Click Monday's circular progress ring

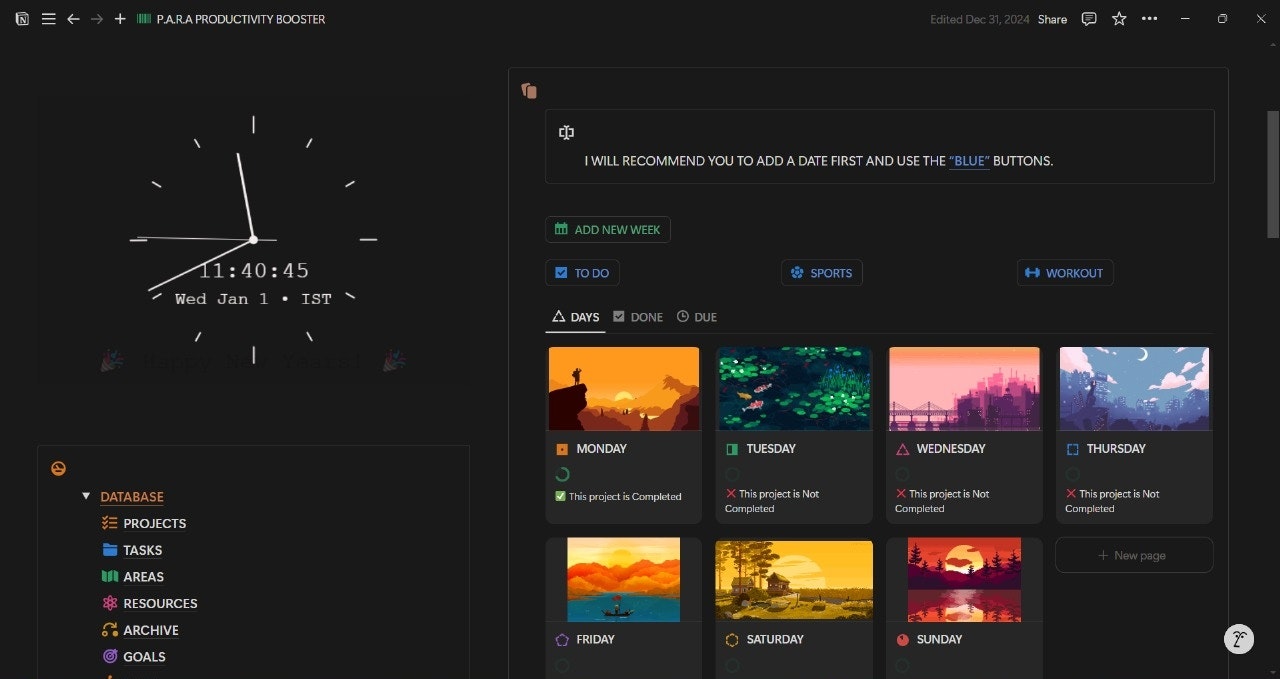tap(562, 474)
